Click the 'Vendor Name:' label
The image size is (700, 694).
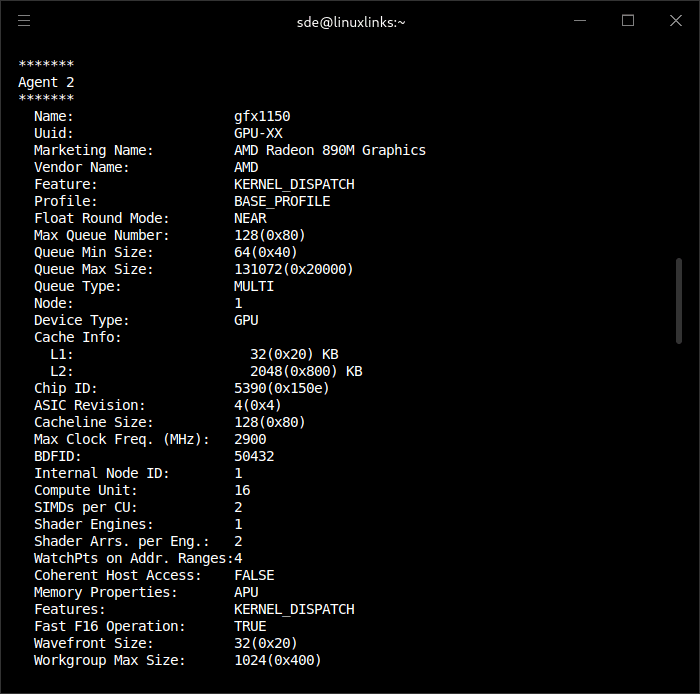click(82, 167)
